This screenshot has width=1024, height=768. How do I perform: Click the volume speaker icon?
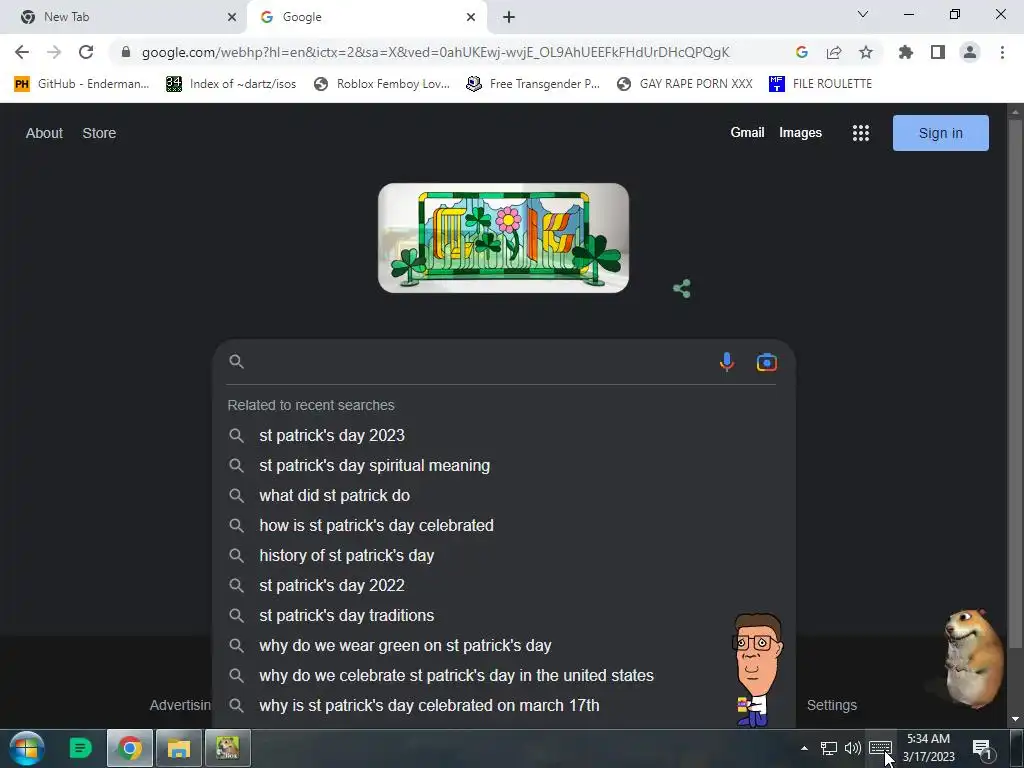852,748
